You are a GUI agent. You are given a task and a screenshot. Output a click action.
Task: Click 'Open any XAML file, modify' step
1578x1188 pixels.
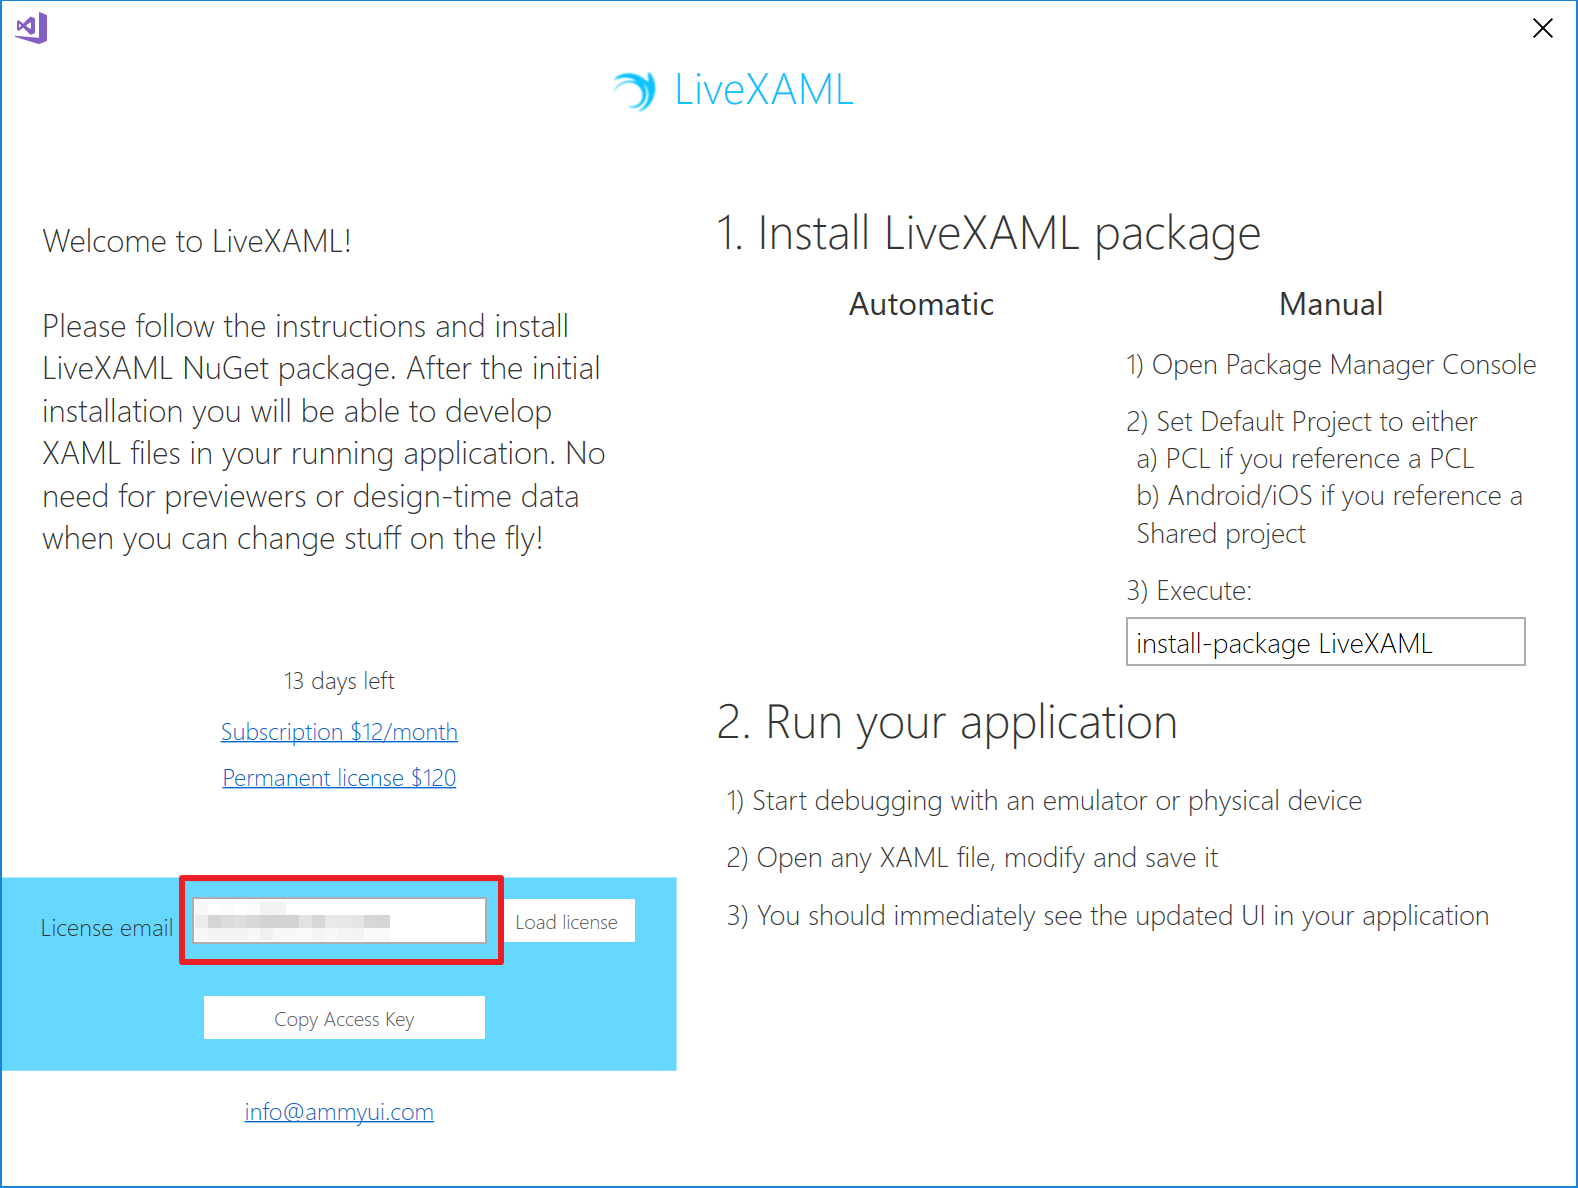click(x=972, y=858)
